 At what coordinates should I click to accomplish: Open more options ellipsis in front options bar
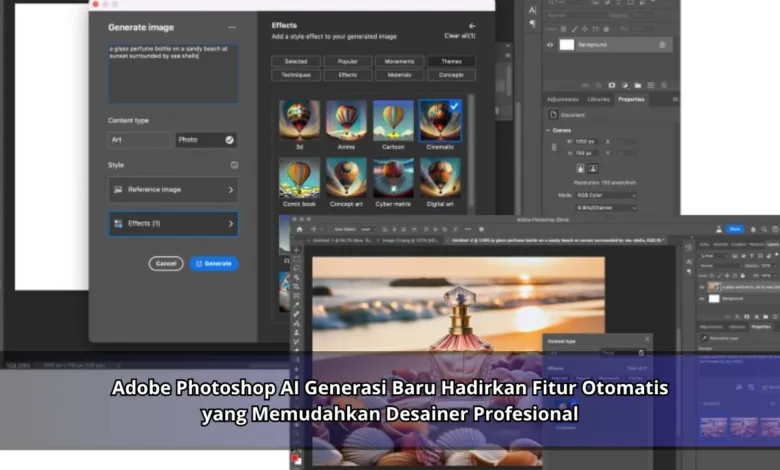coord(468,229)
